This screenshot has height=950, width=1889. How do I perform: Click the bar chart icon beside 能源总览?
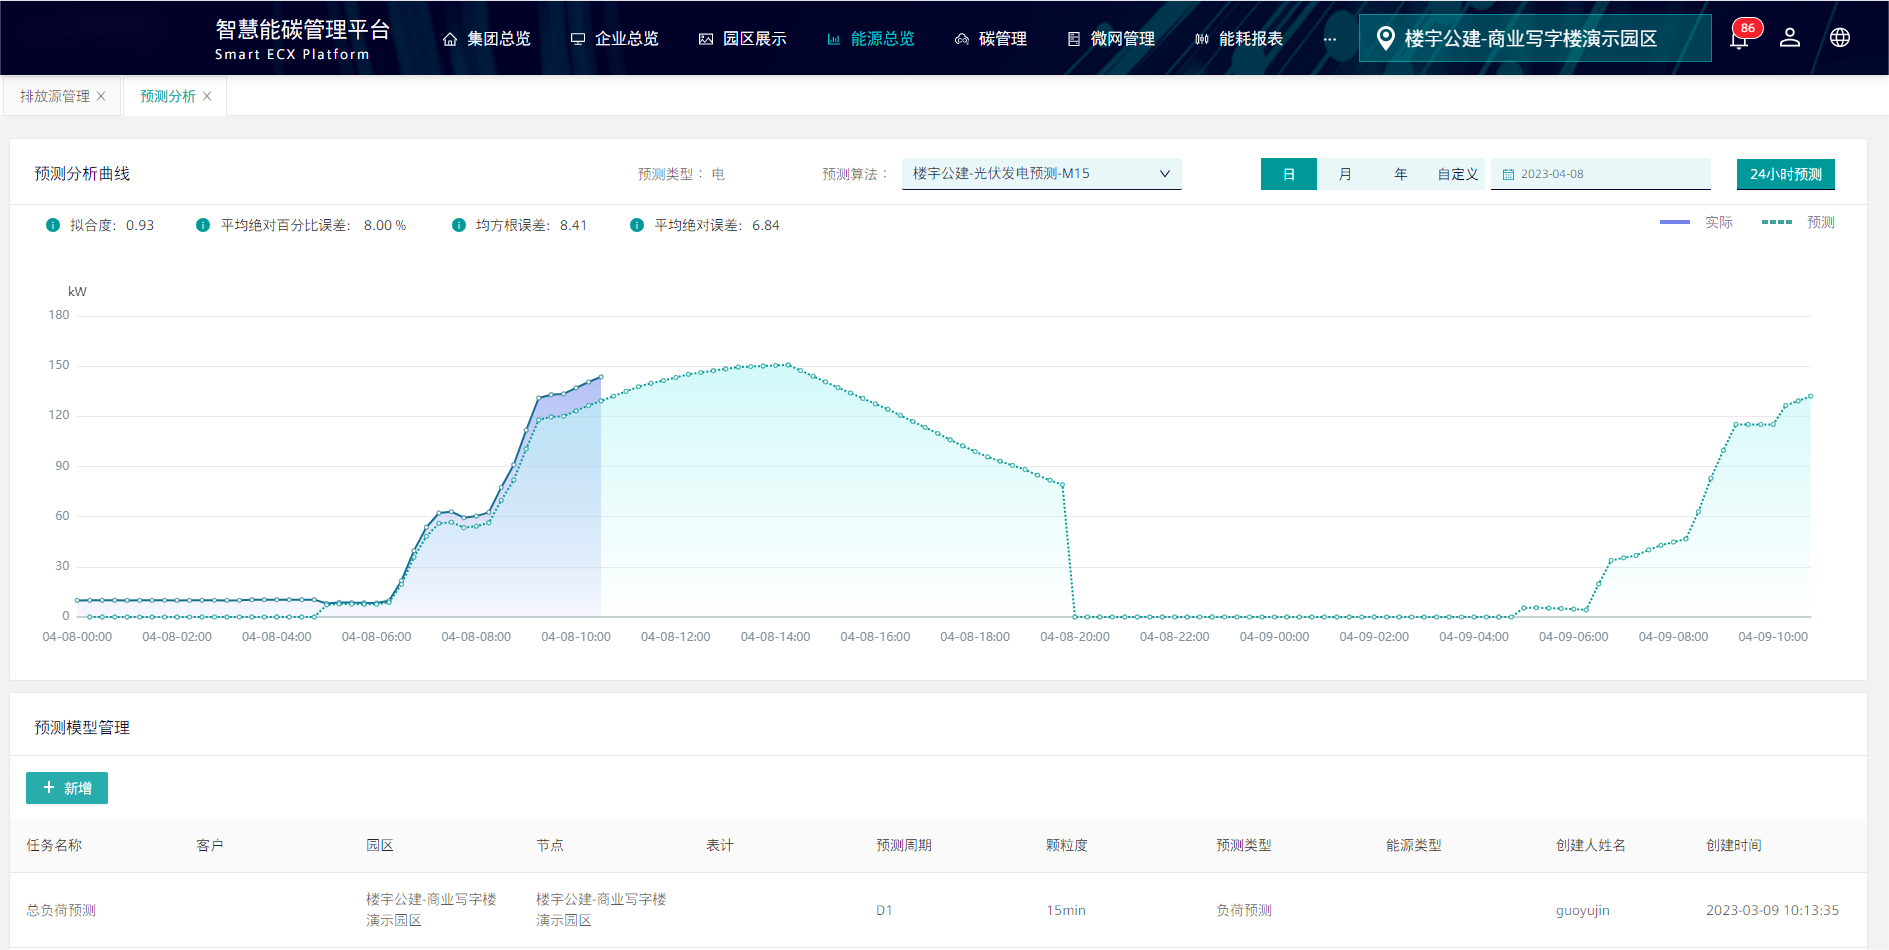834,39
